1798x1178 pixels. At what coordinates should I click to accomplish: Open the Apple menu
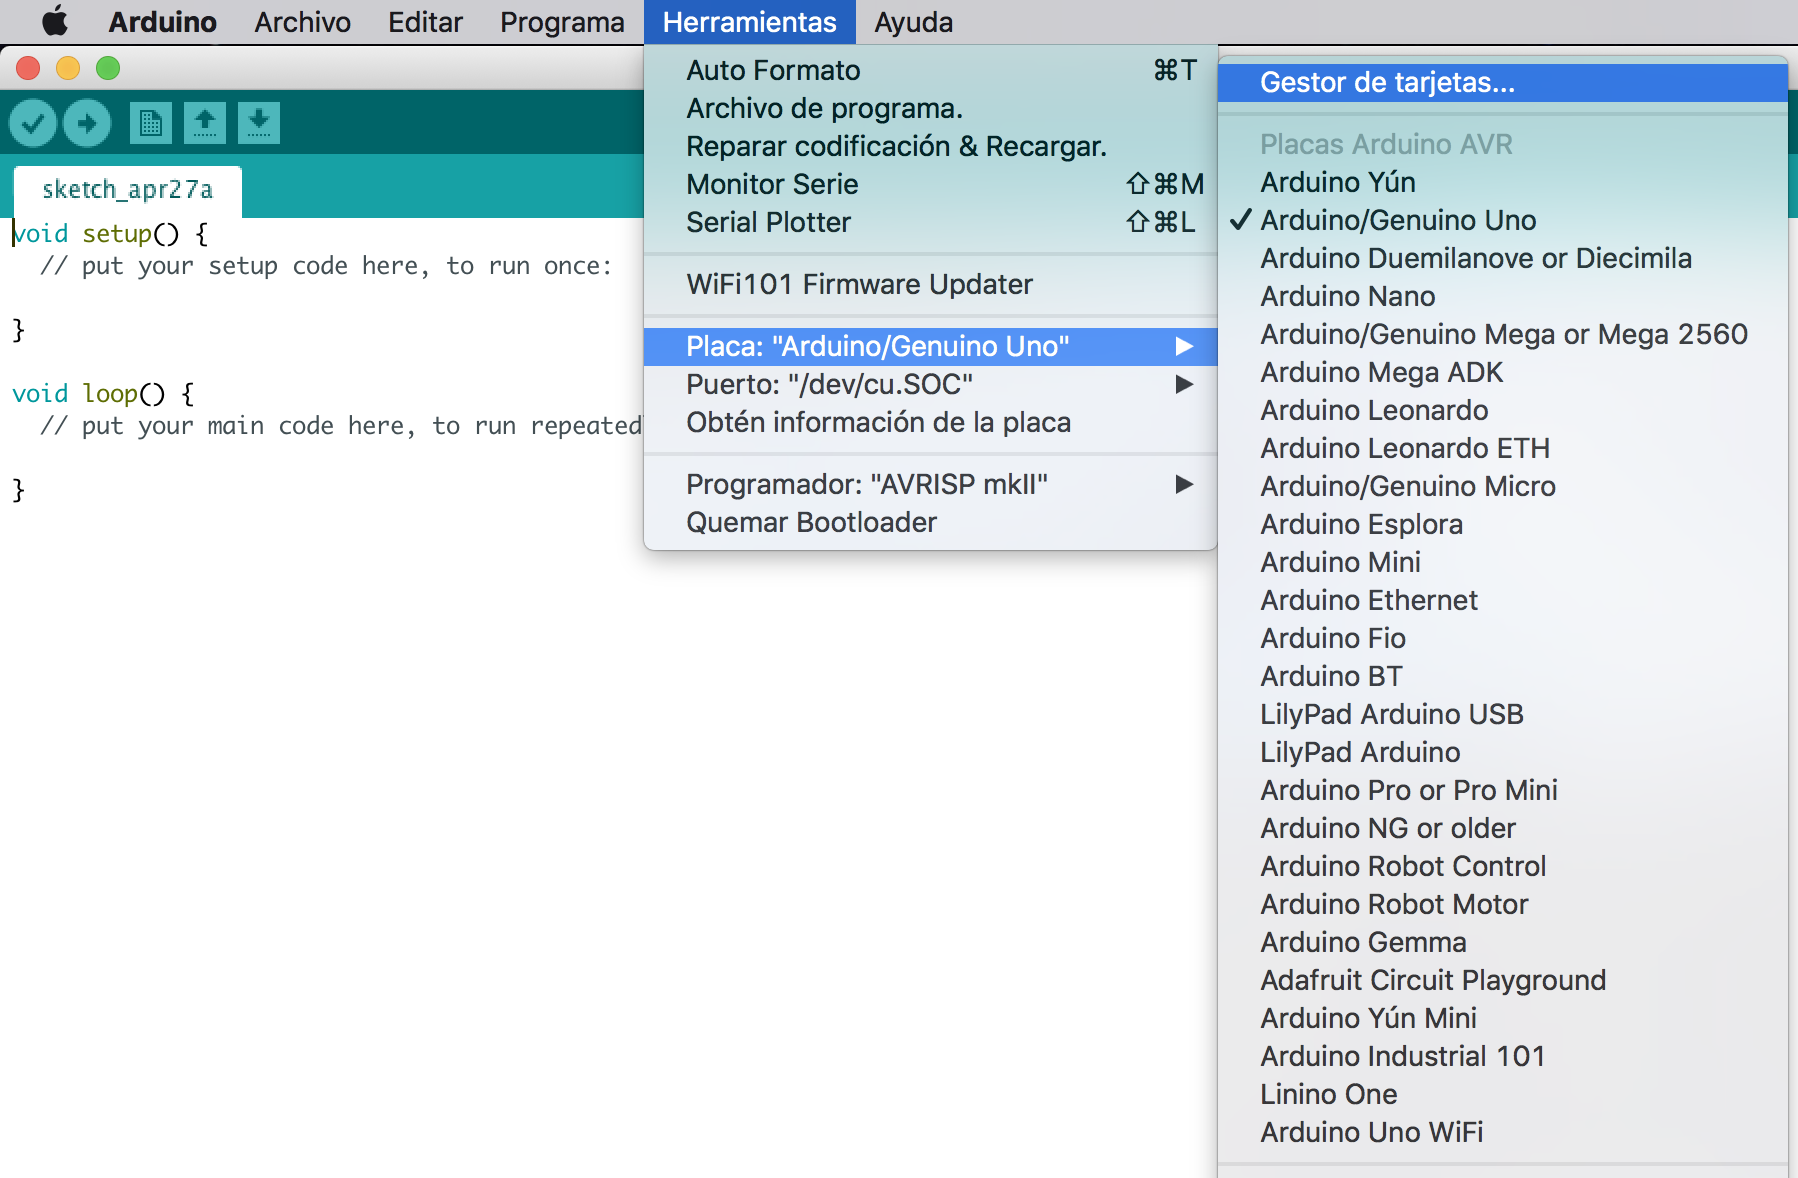(55, 21)
